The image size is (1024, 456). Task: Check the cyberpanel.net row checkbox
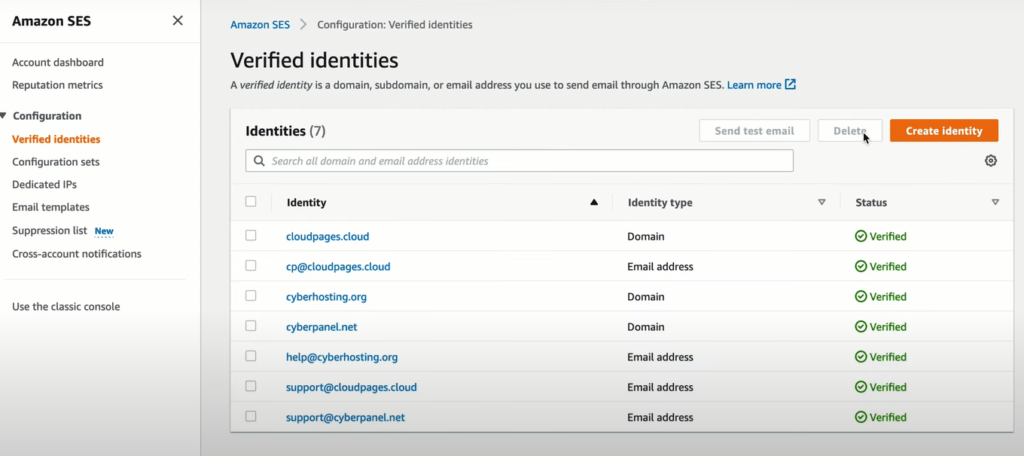tap(251, 326)
